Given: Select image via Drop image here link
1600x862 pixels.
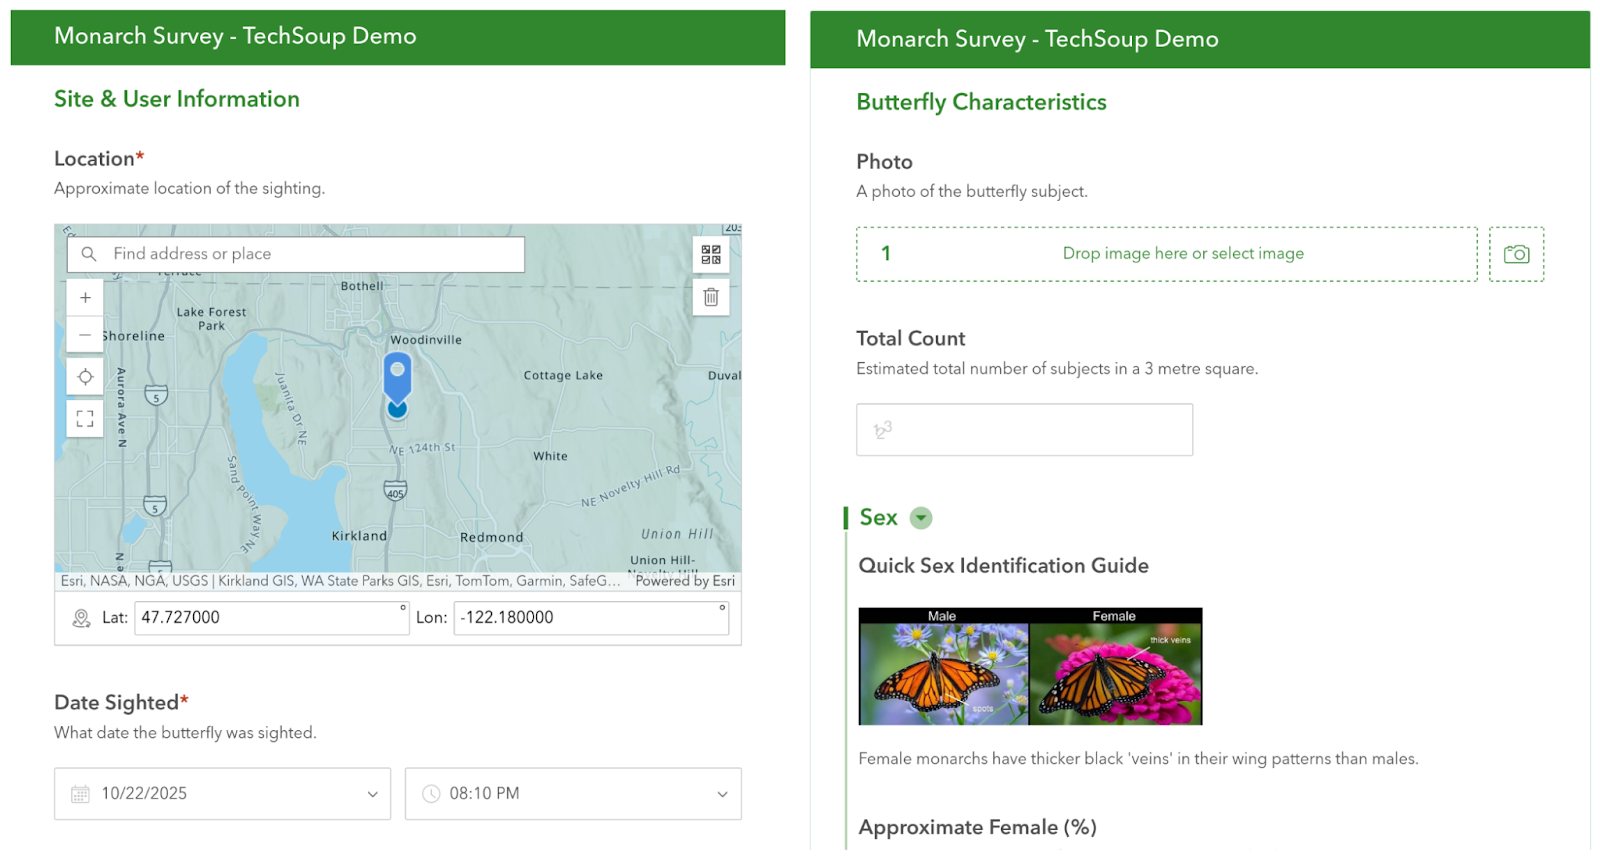Looking at the screenshot, I should coord(1182,254).
